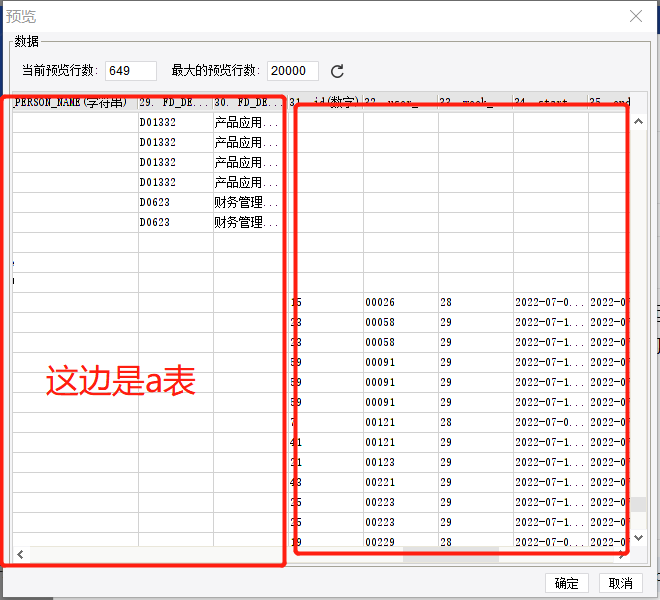Image resolution: width=660 pixels, height=600 pixels.
Task: Click the cell containing 00123
Action: click(401, 462)
